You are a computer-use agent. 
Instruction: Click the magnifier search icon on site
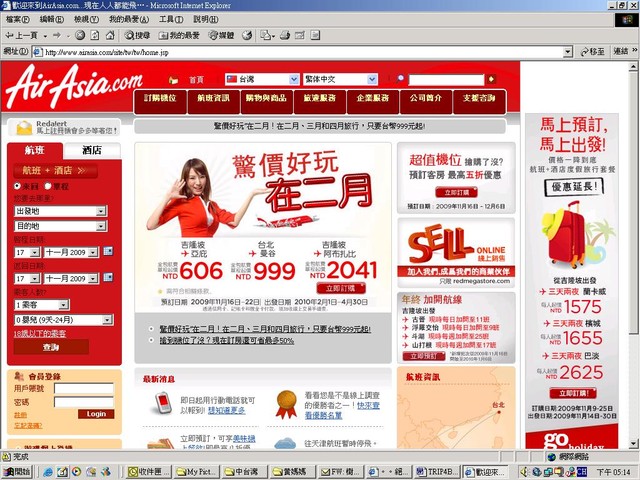(x=400, y=79)
